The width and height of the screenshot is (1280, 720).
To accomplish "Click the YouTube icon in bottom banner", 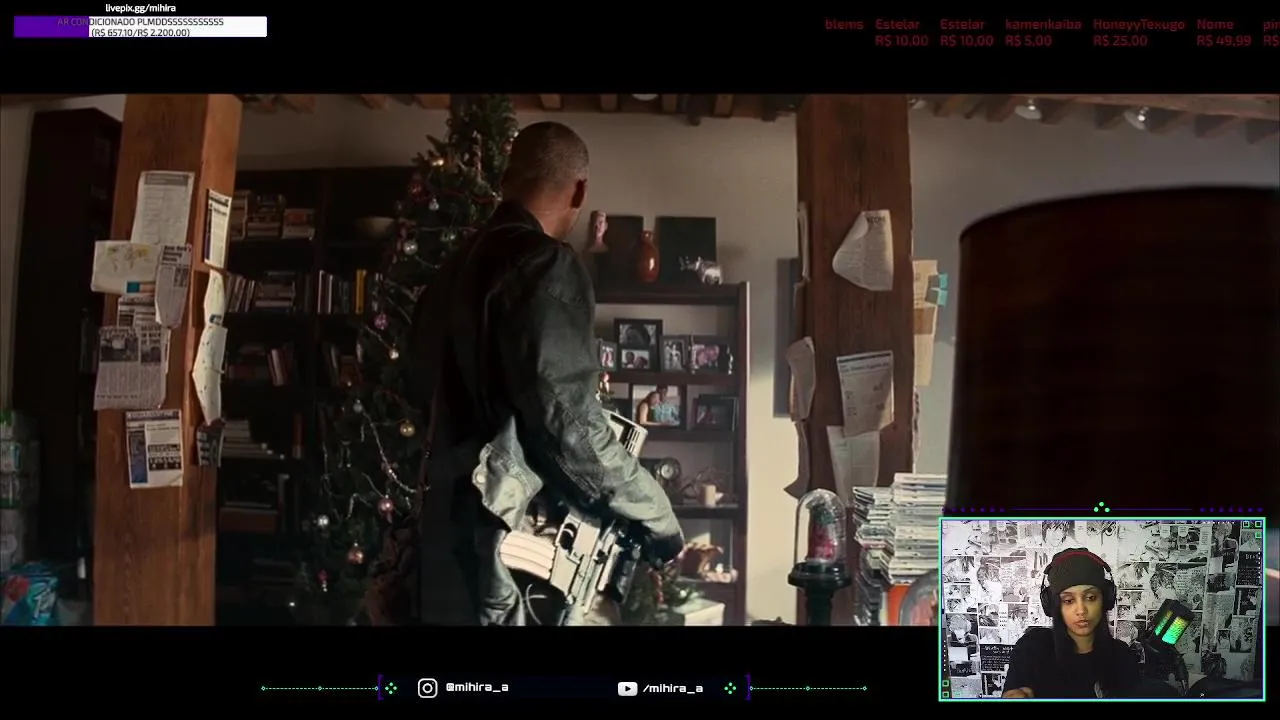I will [627, 688].
